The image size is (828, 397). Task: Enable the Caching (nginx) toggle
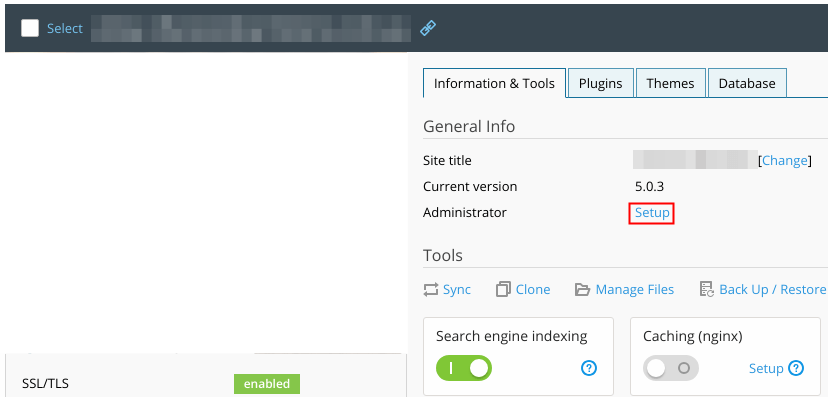pyautogui.click(x=671, y=368)
